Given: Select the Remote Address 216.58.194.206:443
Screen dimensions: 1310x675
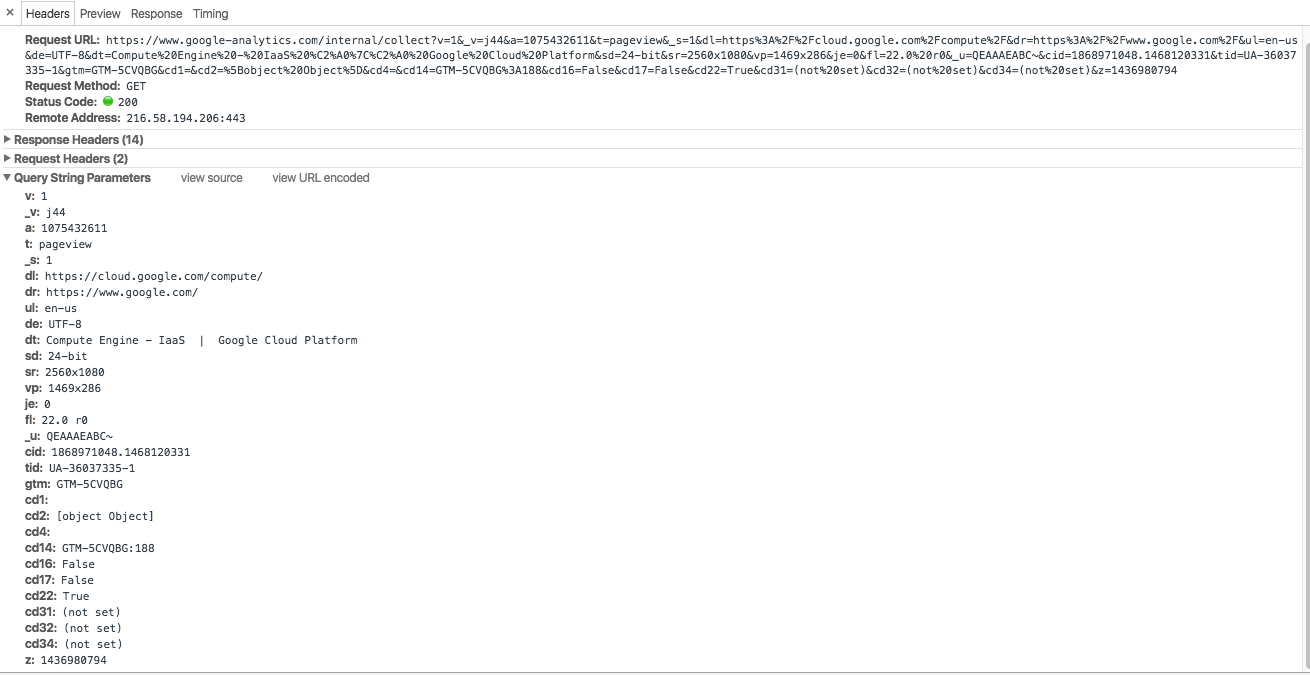Looking at the screenshot, I should 185,118.
